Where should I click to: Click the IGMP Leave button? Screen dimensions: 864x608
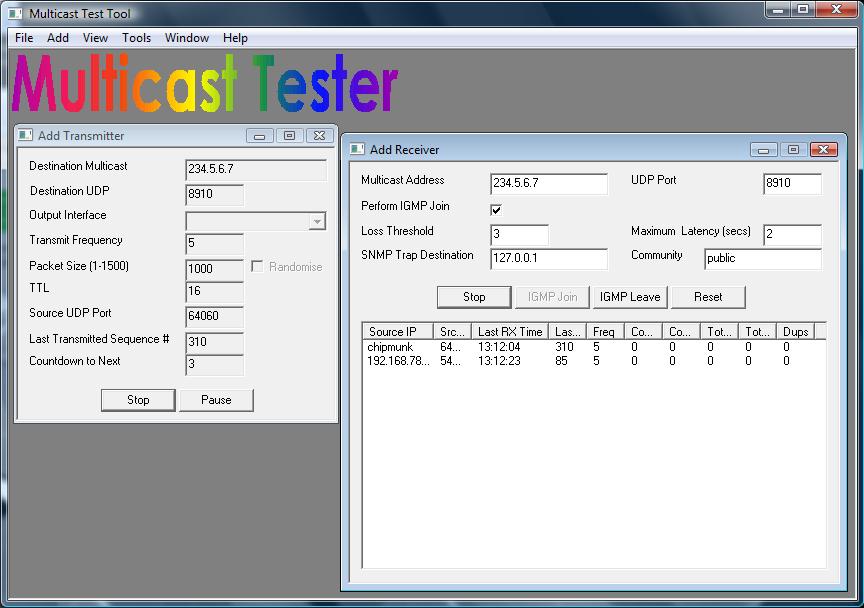630,297
